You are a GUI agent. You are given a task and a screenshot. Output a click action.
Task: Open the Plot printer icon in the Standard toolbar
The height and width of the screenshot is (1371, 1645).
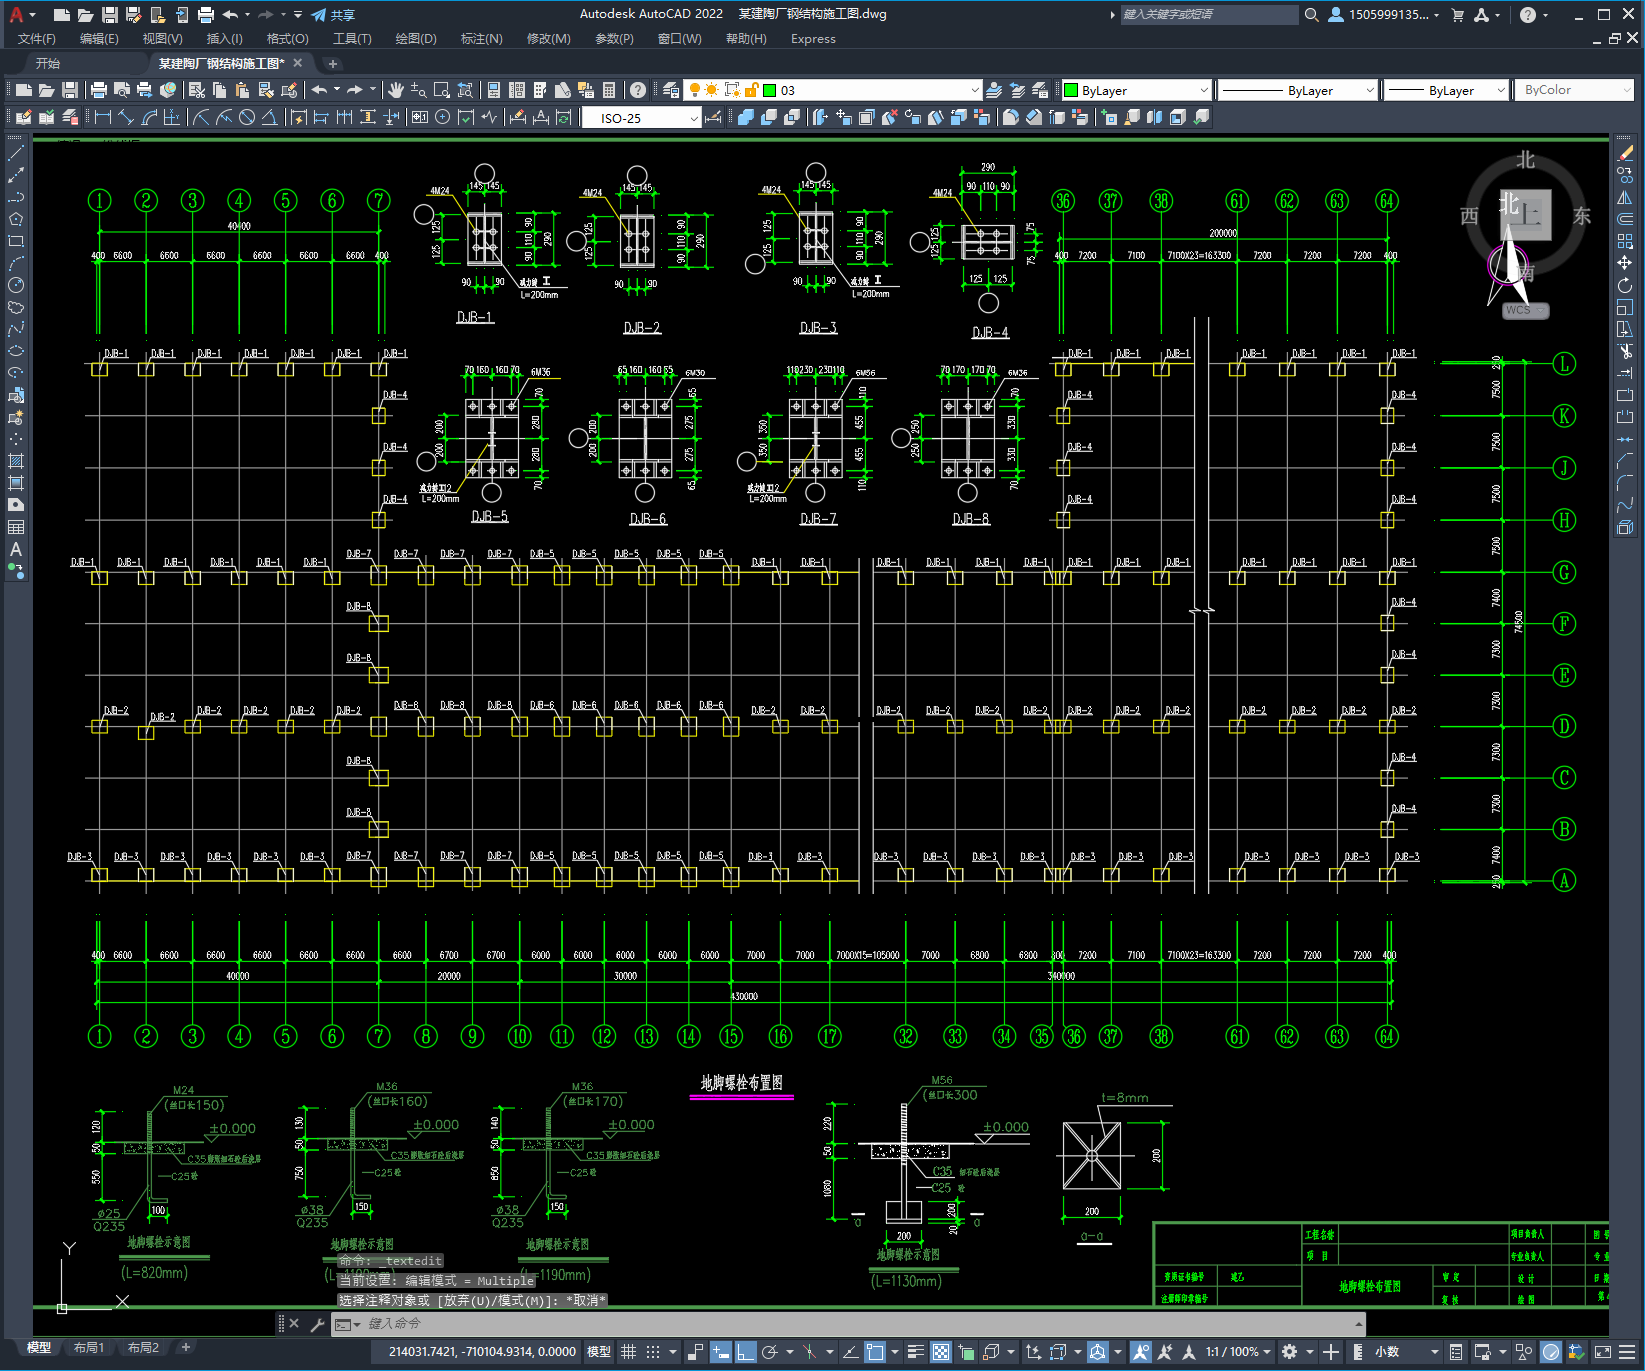coord(99,90)
